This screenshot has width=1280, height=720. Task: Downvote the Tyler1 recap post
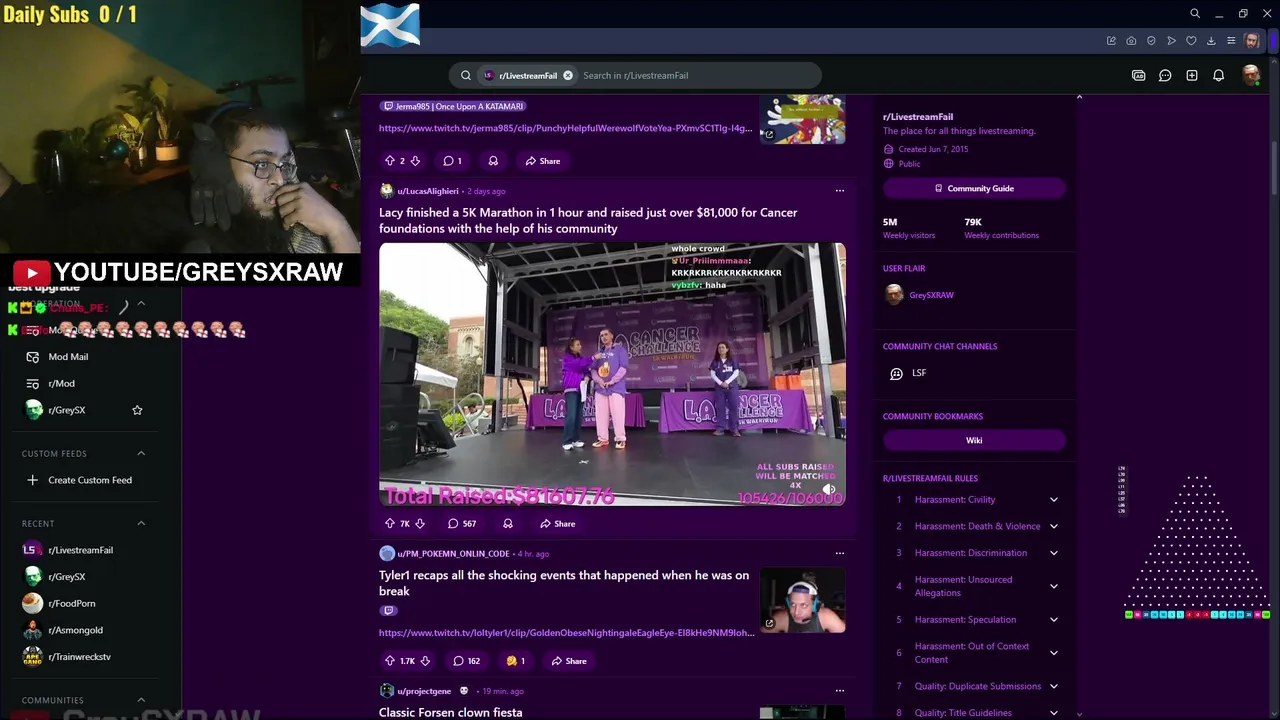(x=425, y=661)
